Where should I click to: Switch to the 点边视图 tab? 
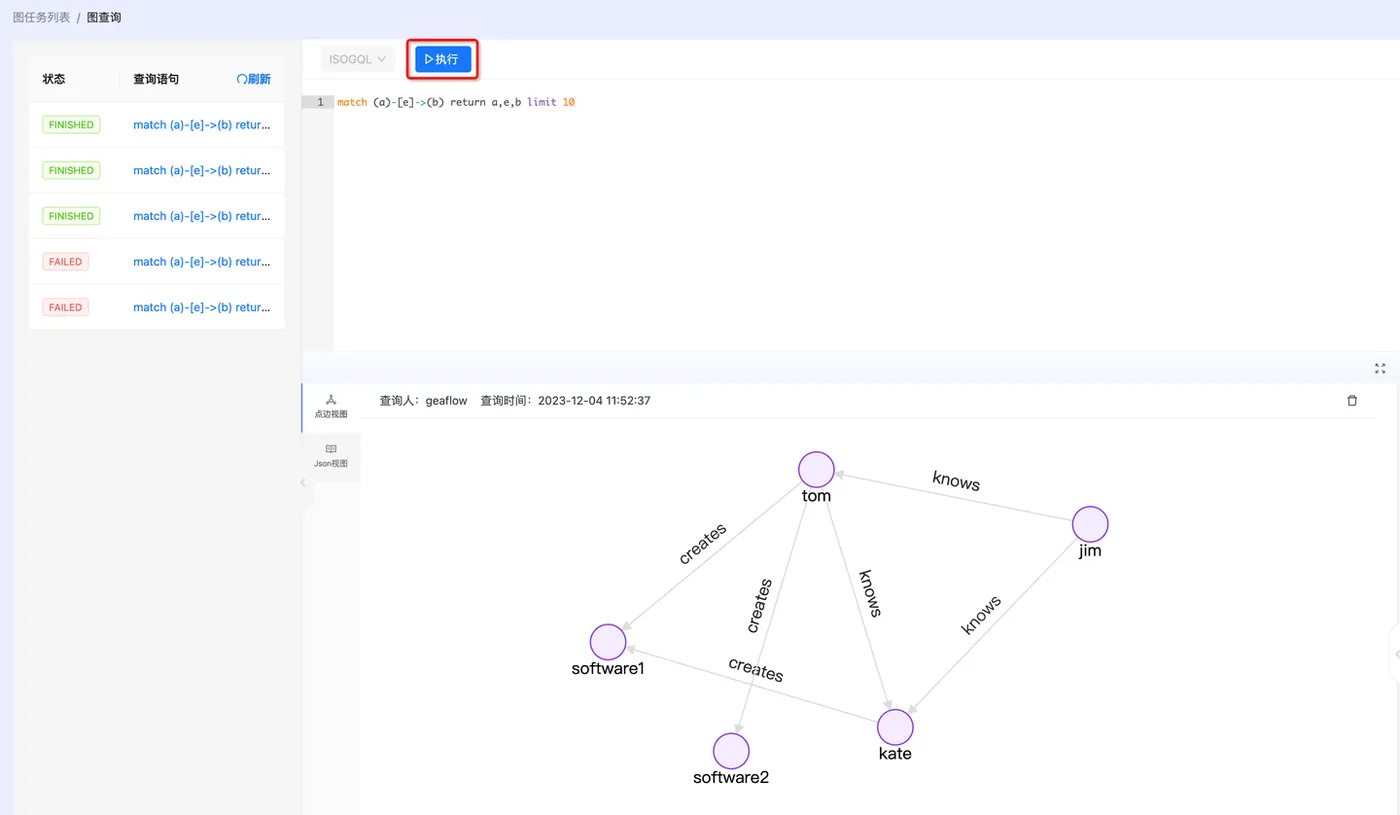click(331, 406)
